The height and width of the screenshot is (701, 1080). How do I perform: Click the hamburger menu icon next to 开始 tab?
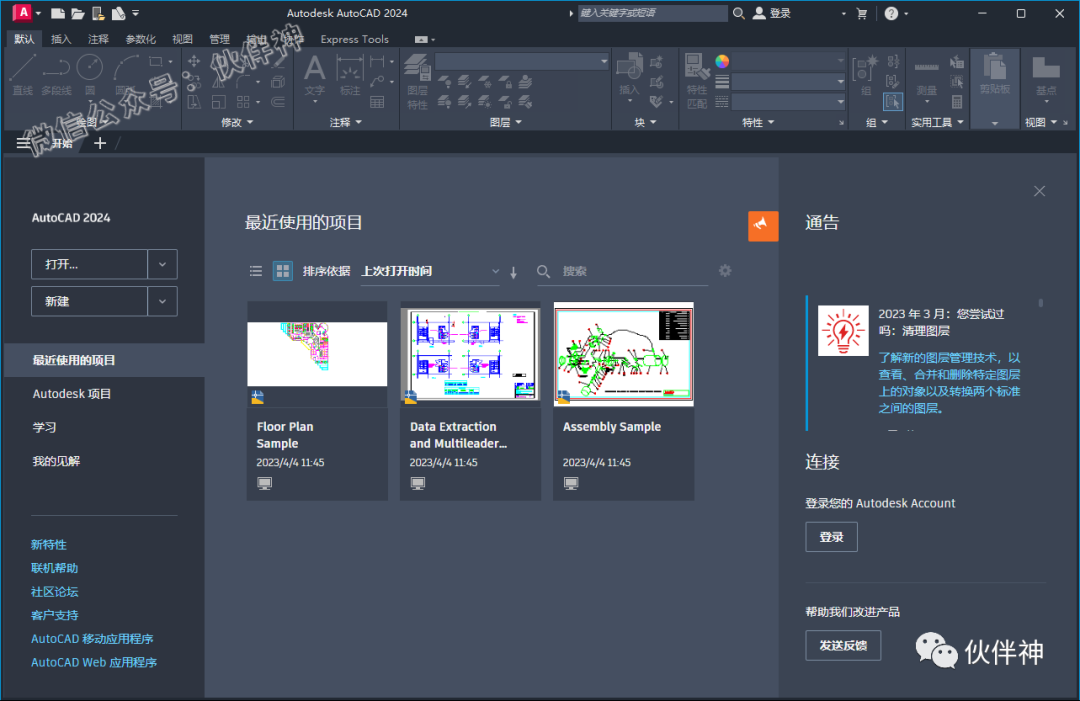pos(23,143)
